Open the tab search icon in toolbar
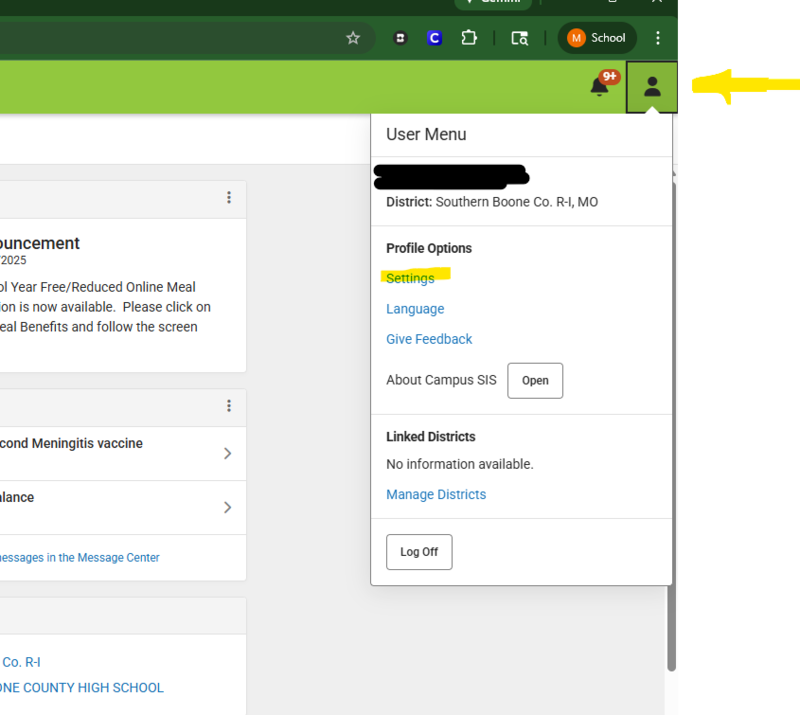The height and width of the screenshot is (715, 800). (519, 38)
